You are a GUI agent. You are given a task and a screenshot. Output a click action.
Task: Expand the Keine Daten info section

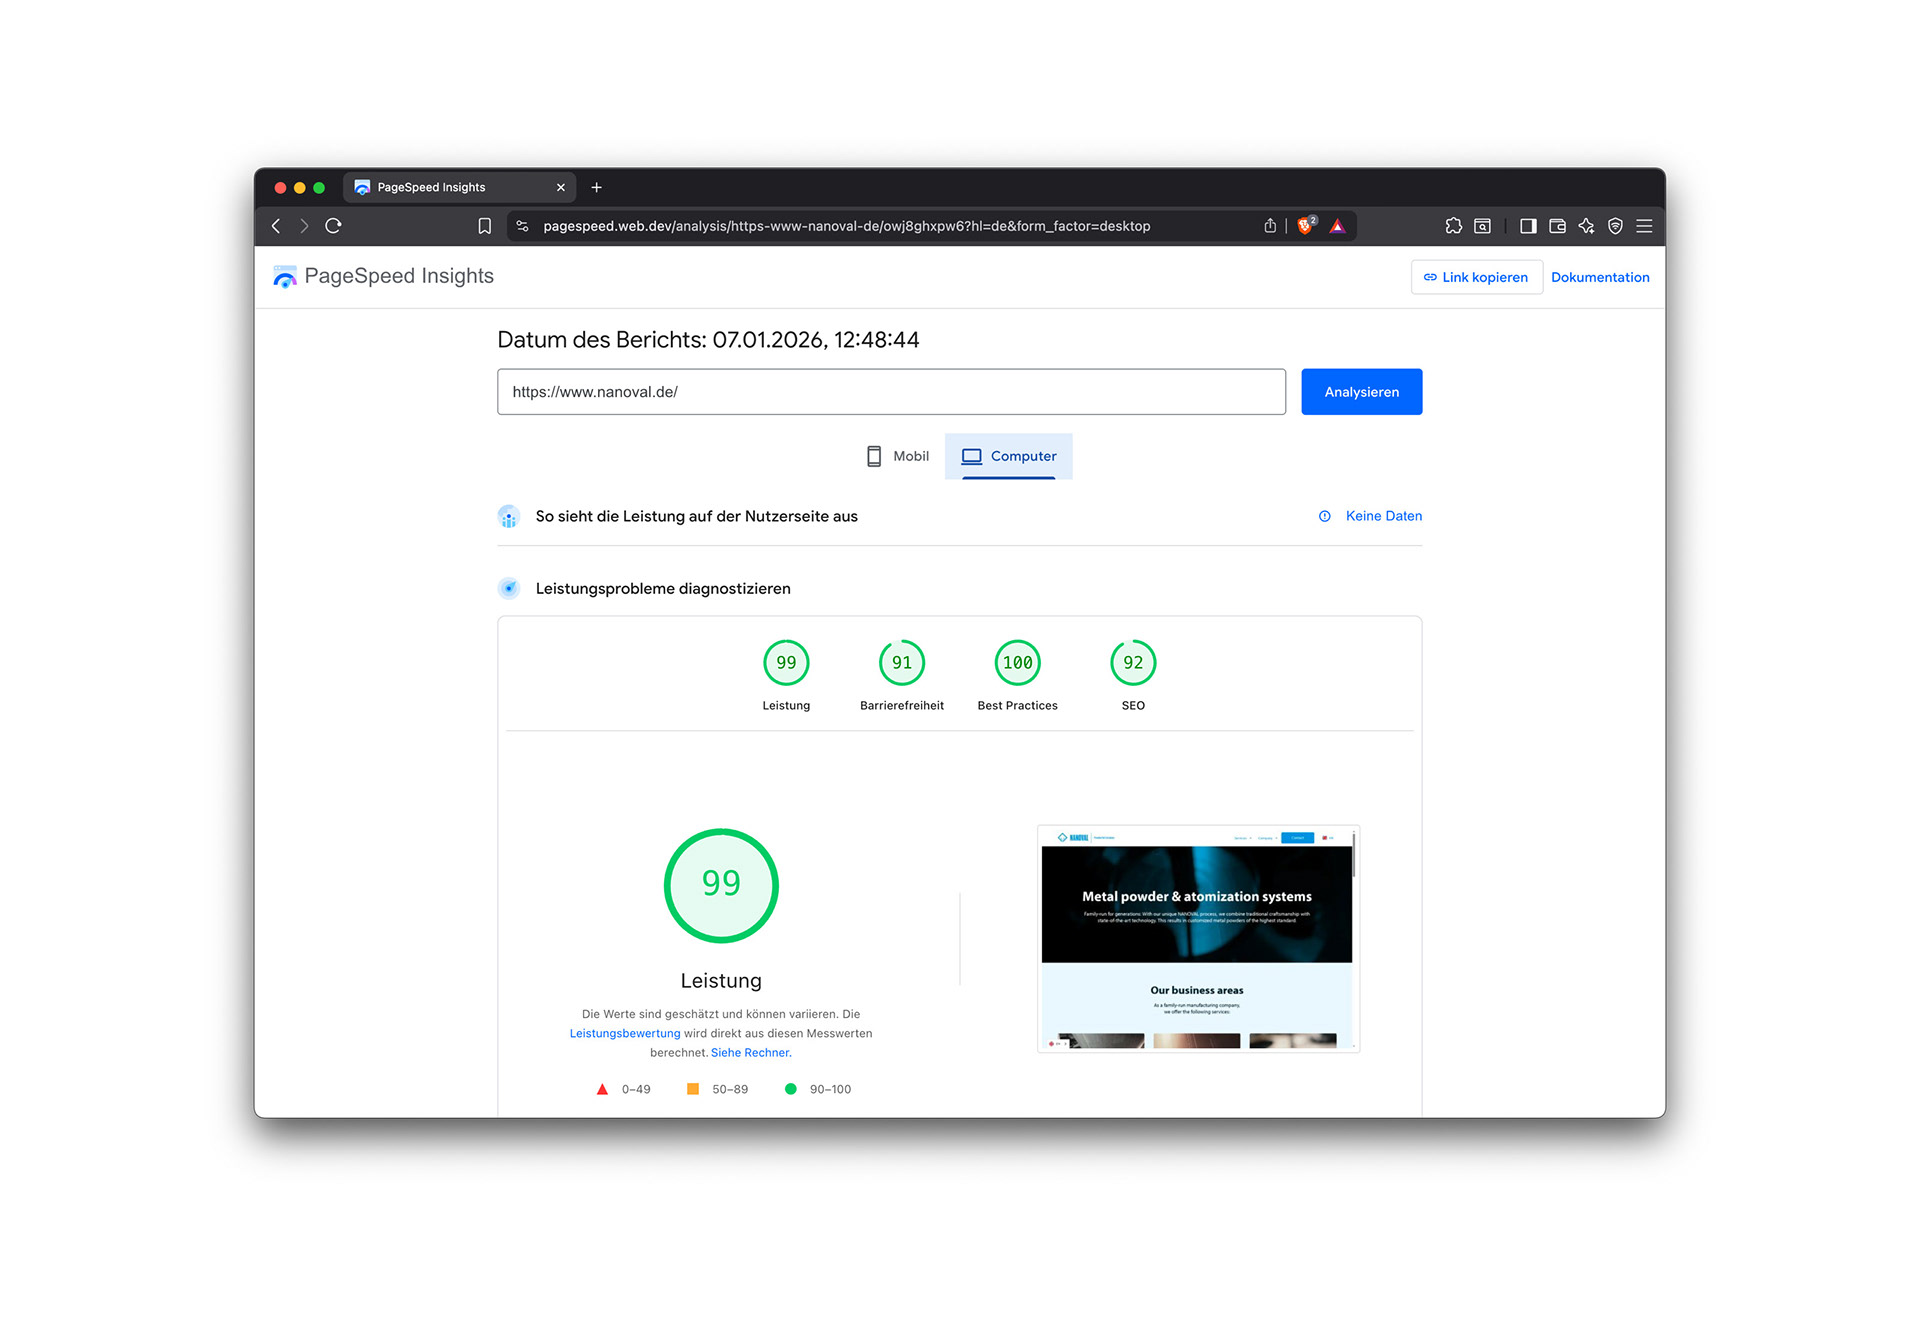1383,516
